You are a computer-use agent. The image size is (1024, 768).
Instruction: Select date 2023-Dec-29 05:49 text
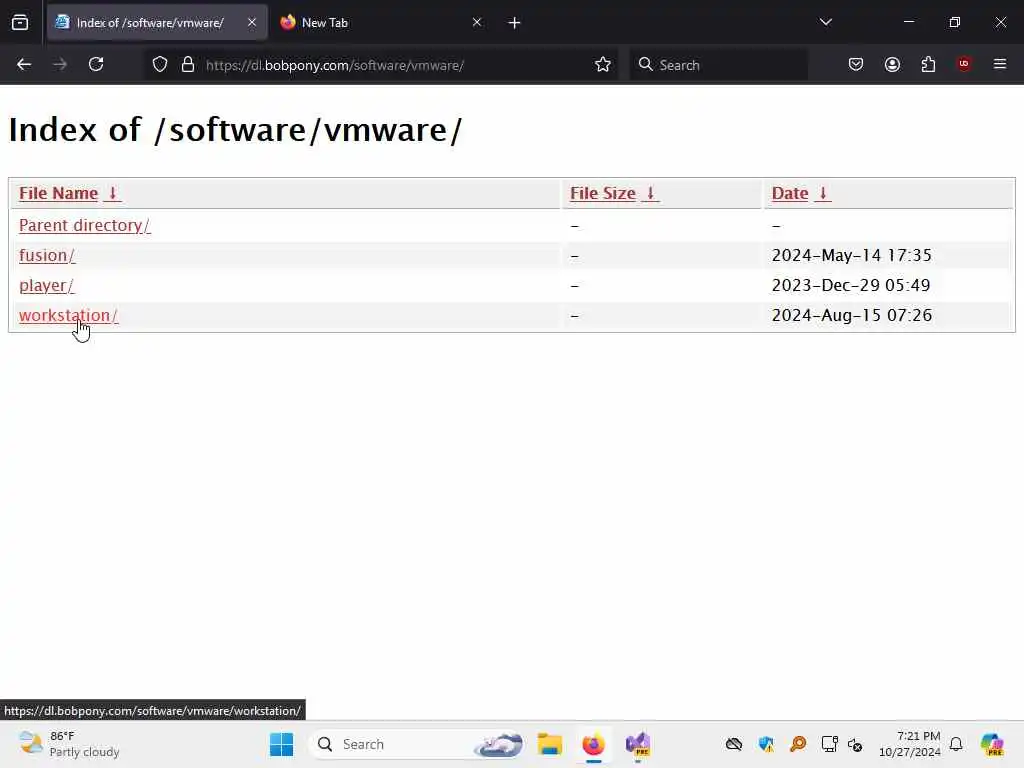(851, 285)
